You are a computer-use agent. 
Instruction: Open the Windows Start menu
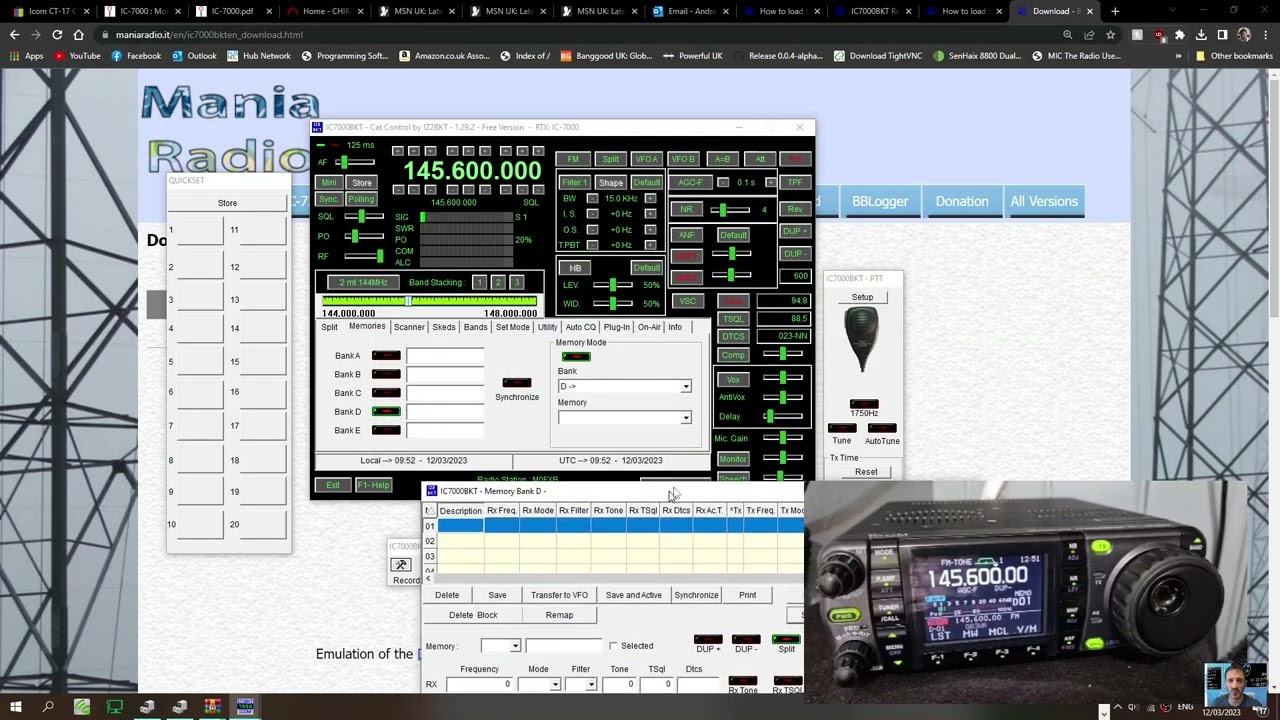[x=16, y=707]
